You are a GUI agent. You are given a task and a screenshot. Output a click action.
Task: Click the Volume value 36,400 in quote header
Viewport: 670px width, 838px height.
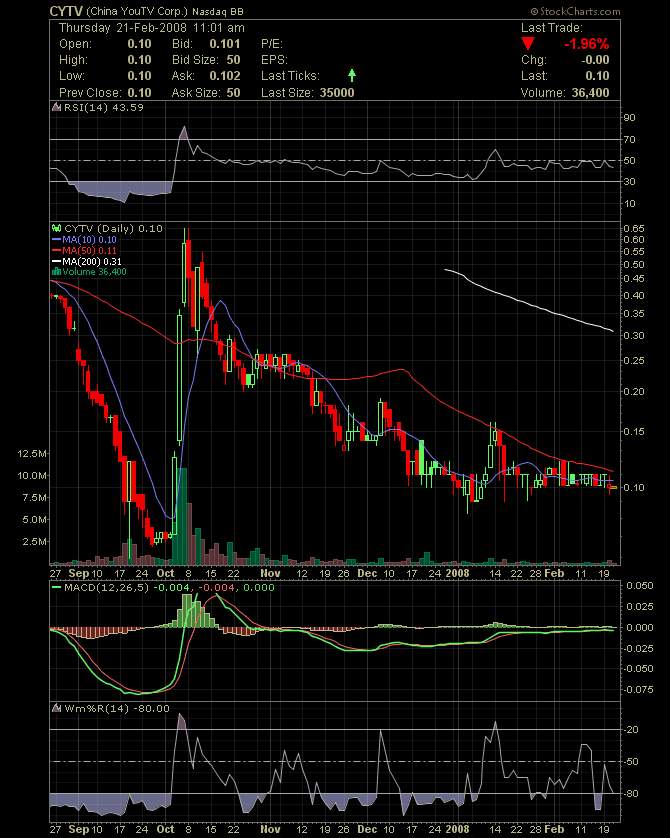tap(590, 92)
